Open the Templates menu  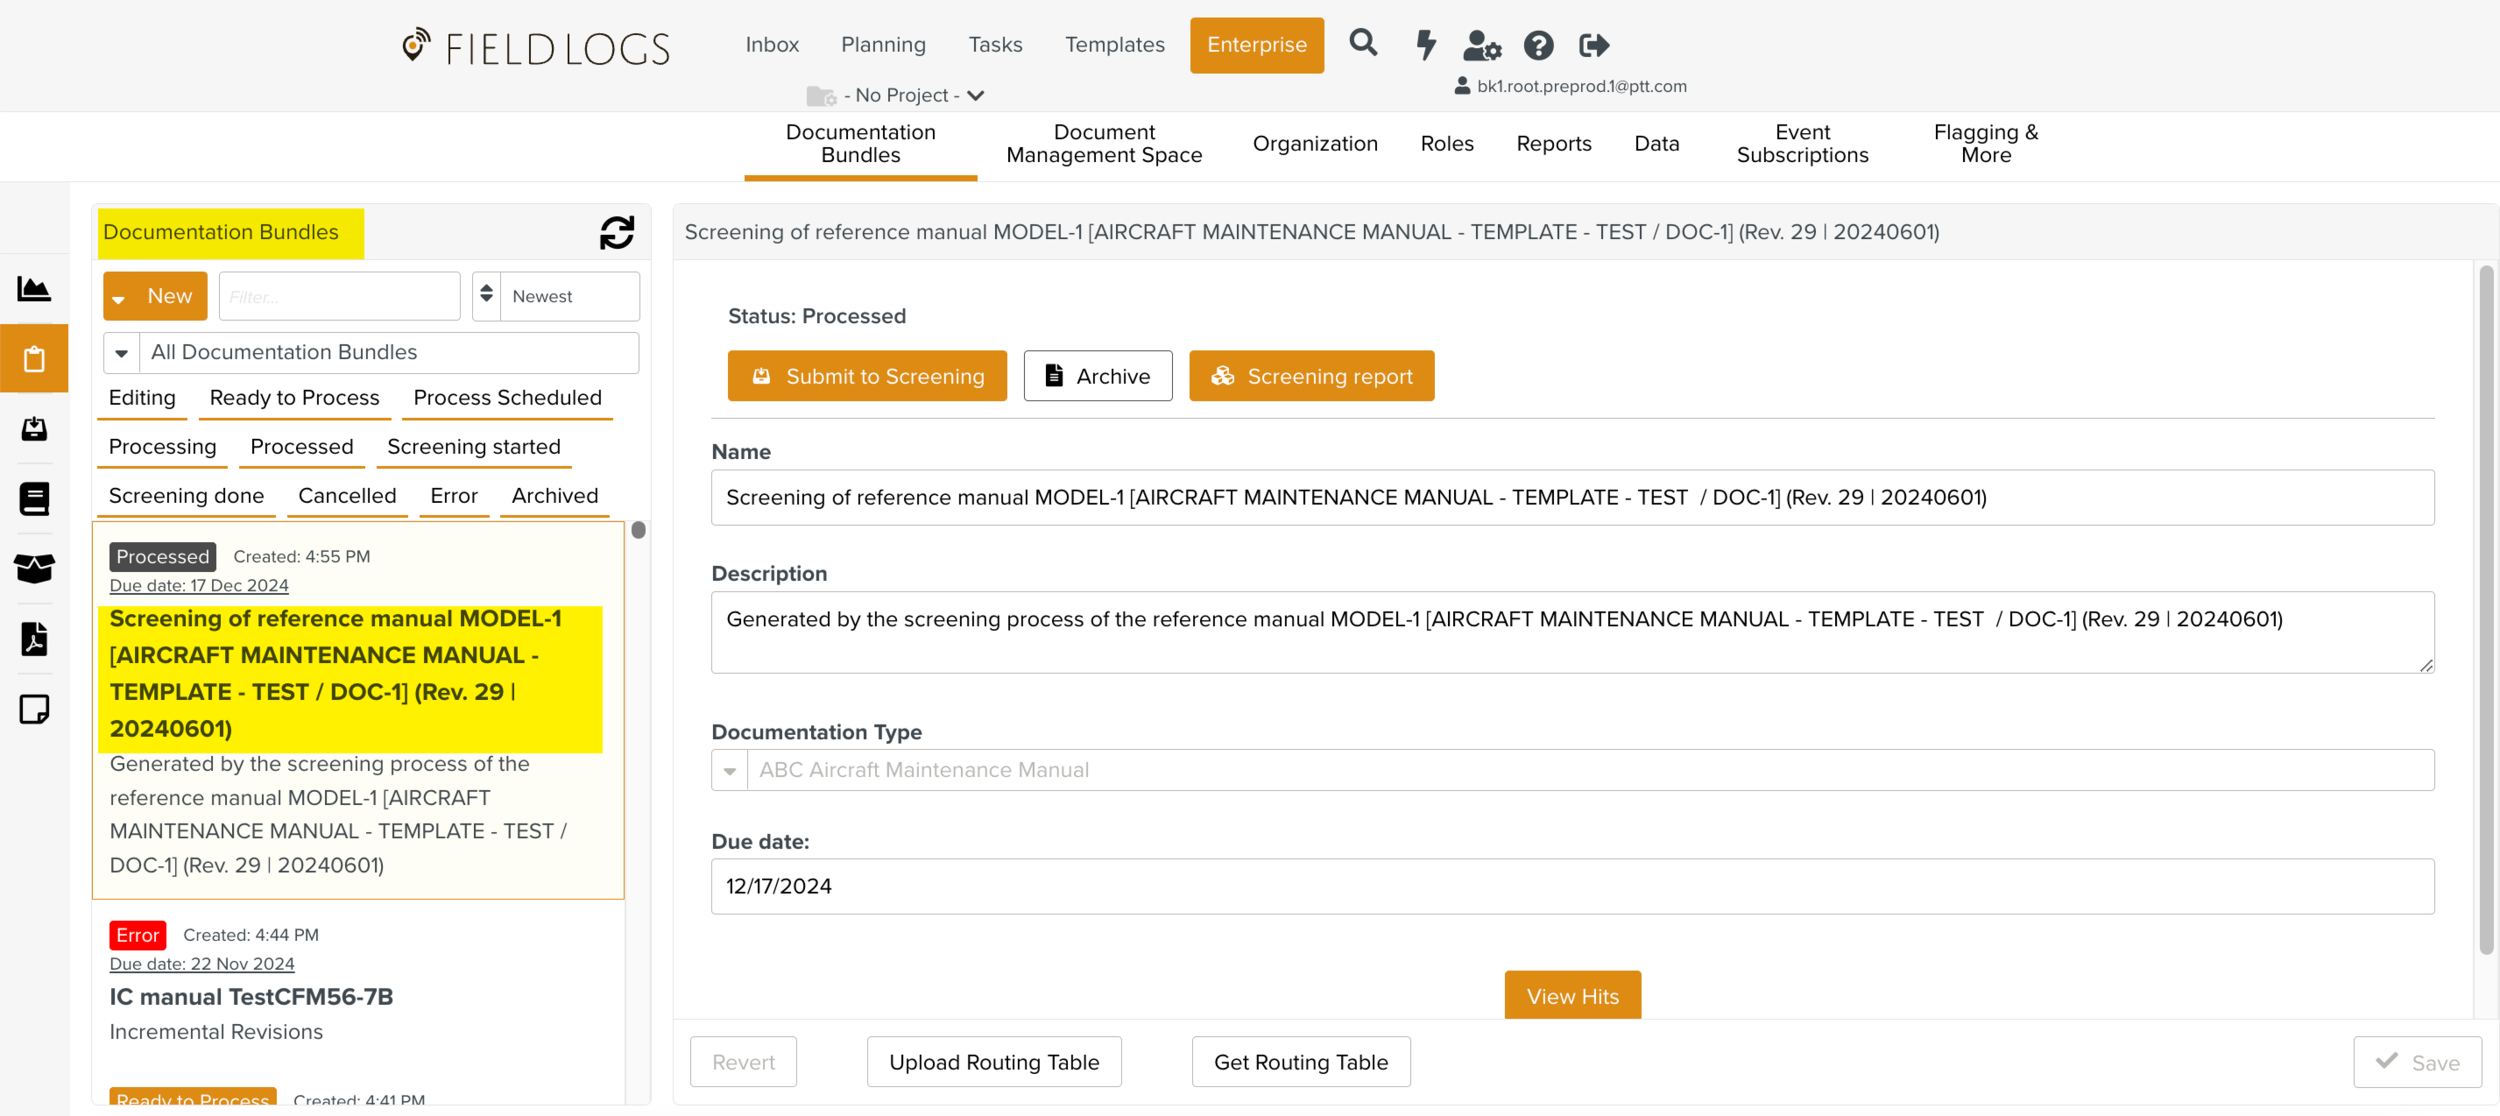coord(1114,45)
